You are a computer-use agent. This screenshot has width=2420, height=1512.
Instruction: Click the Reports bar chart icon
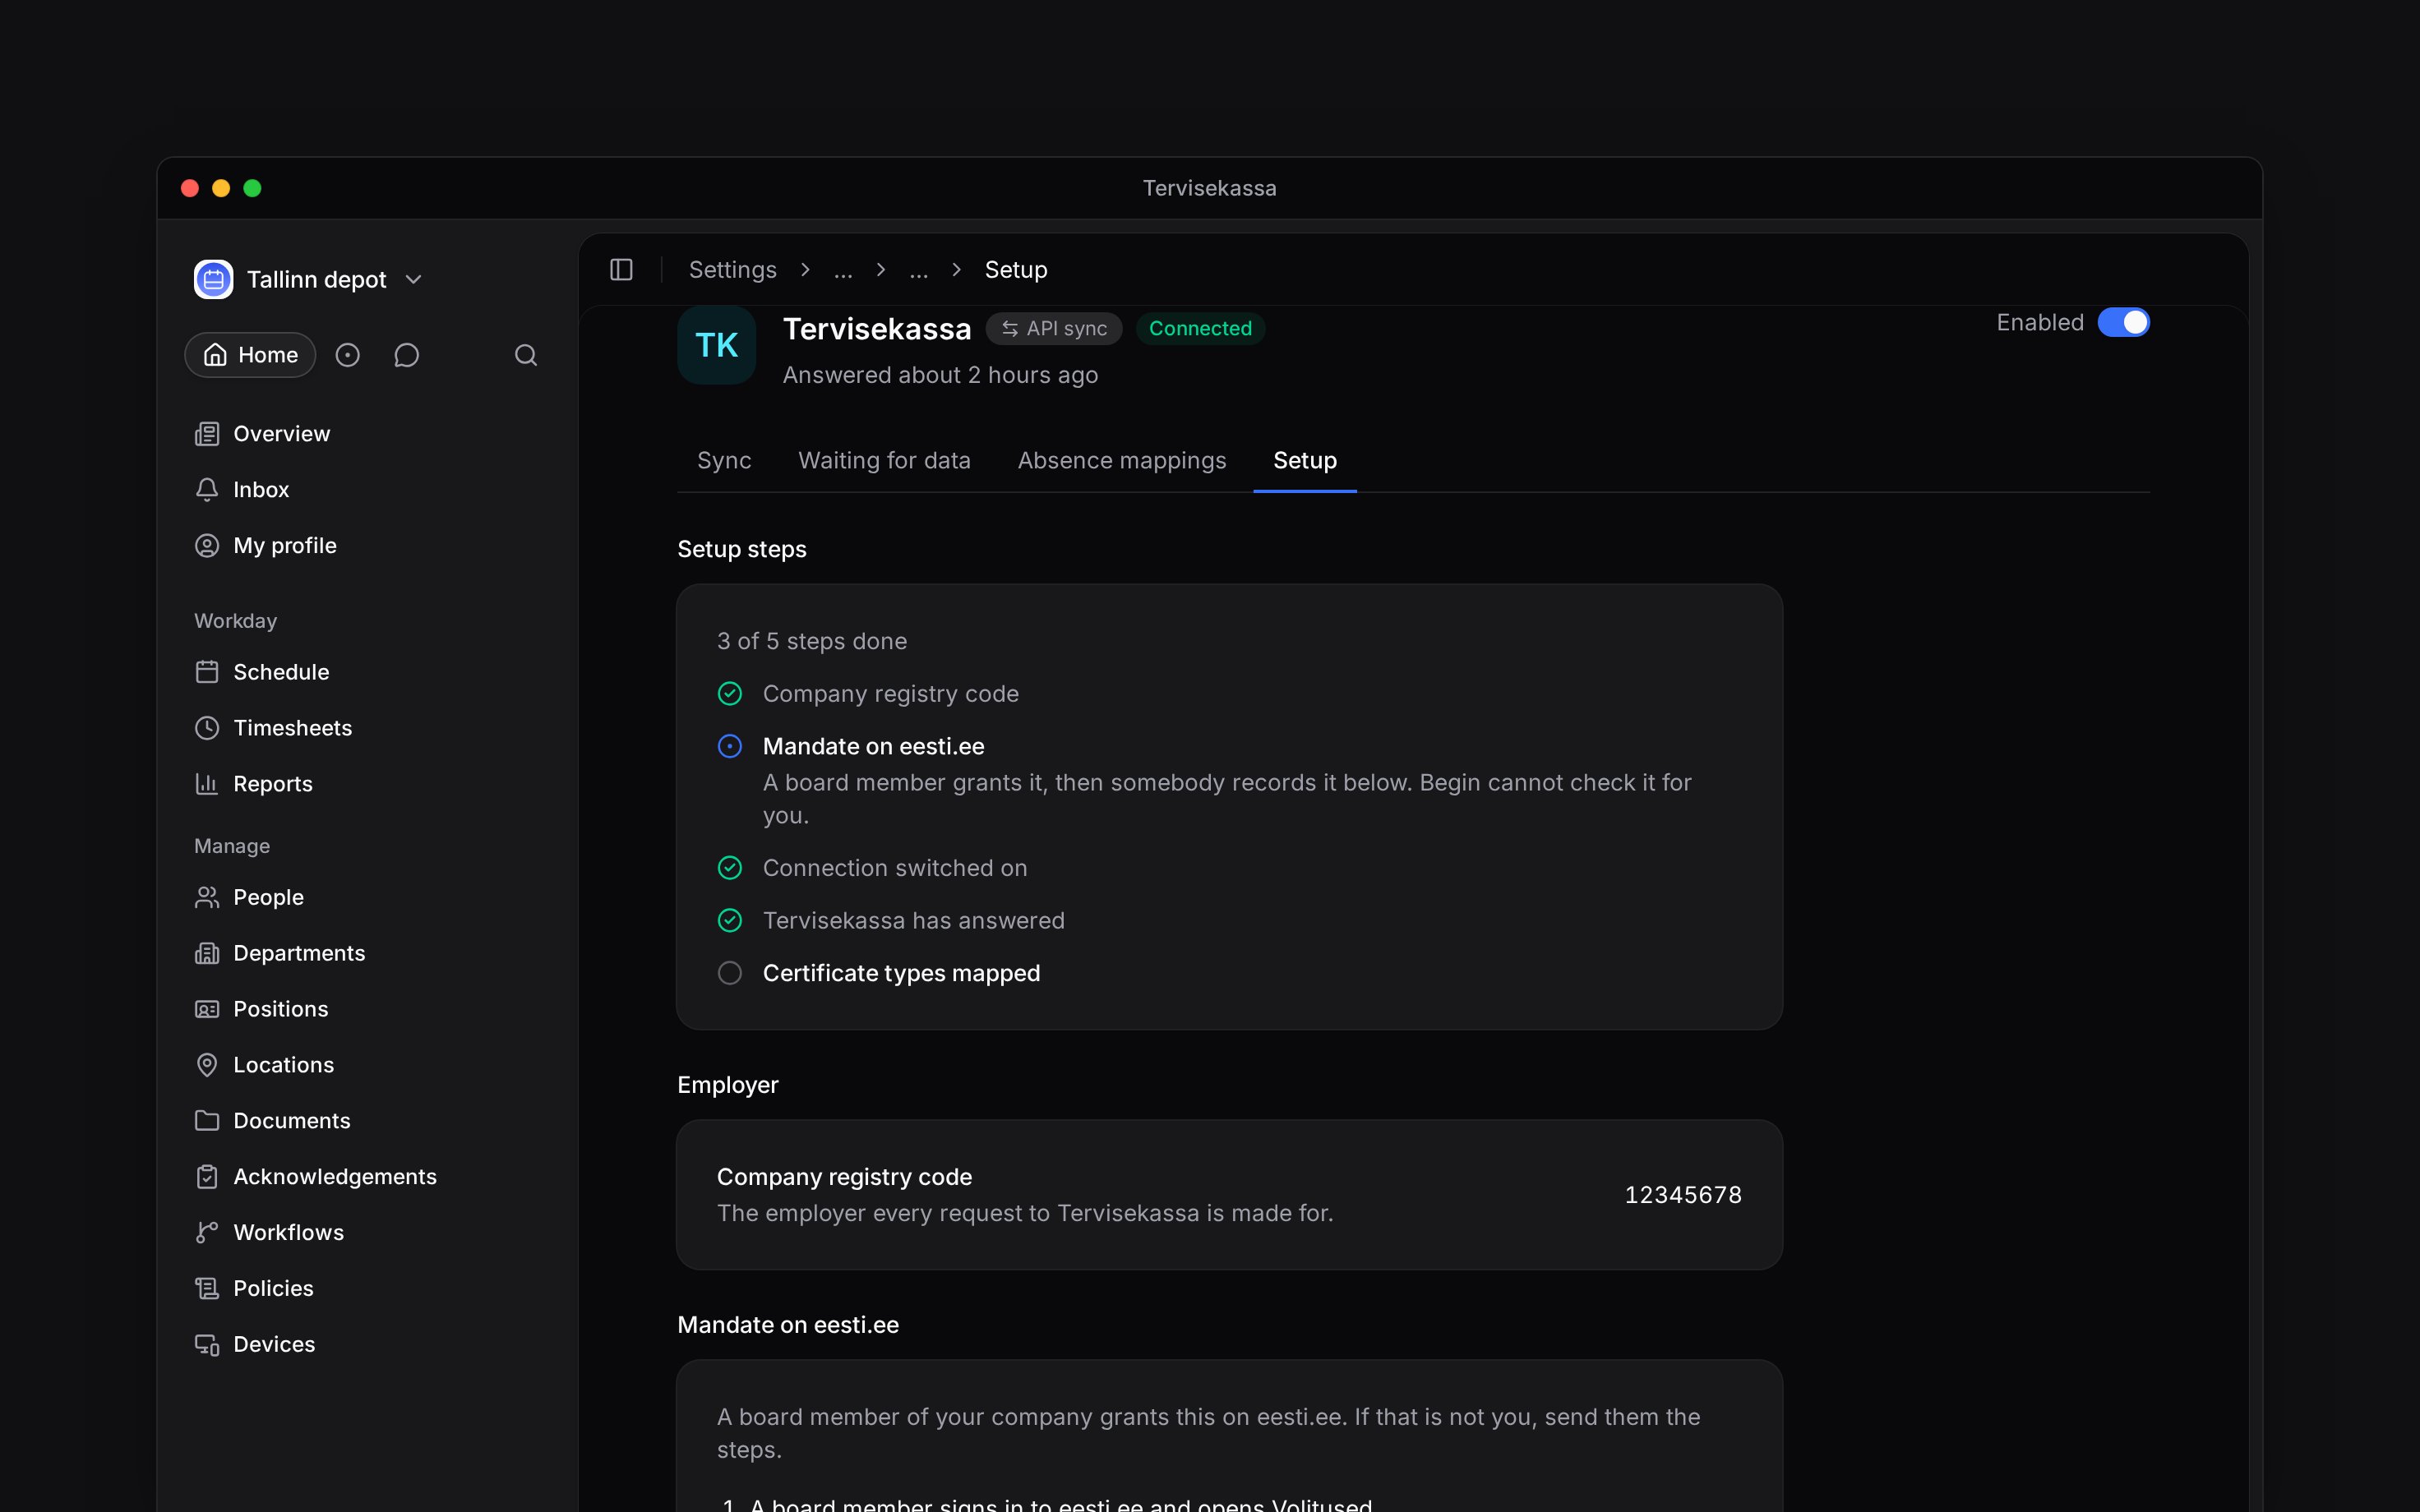[x=207, y=784]
